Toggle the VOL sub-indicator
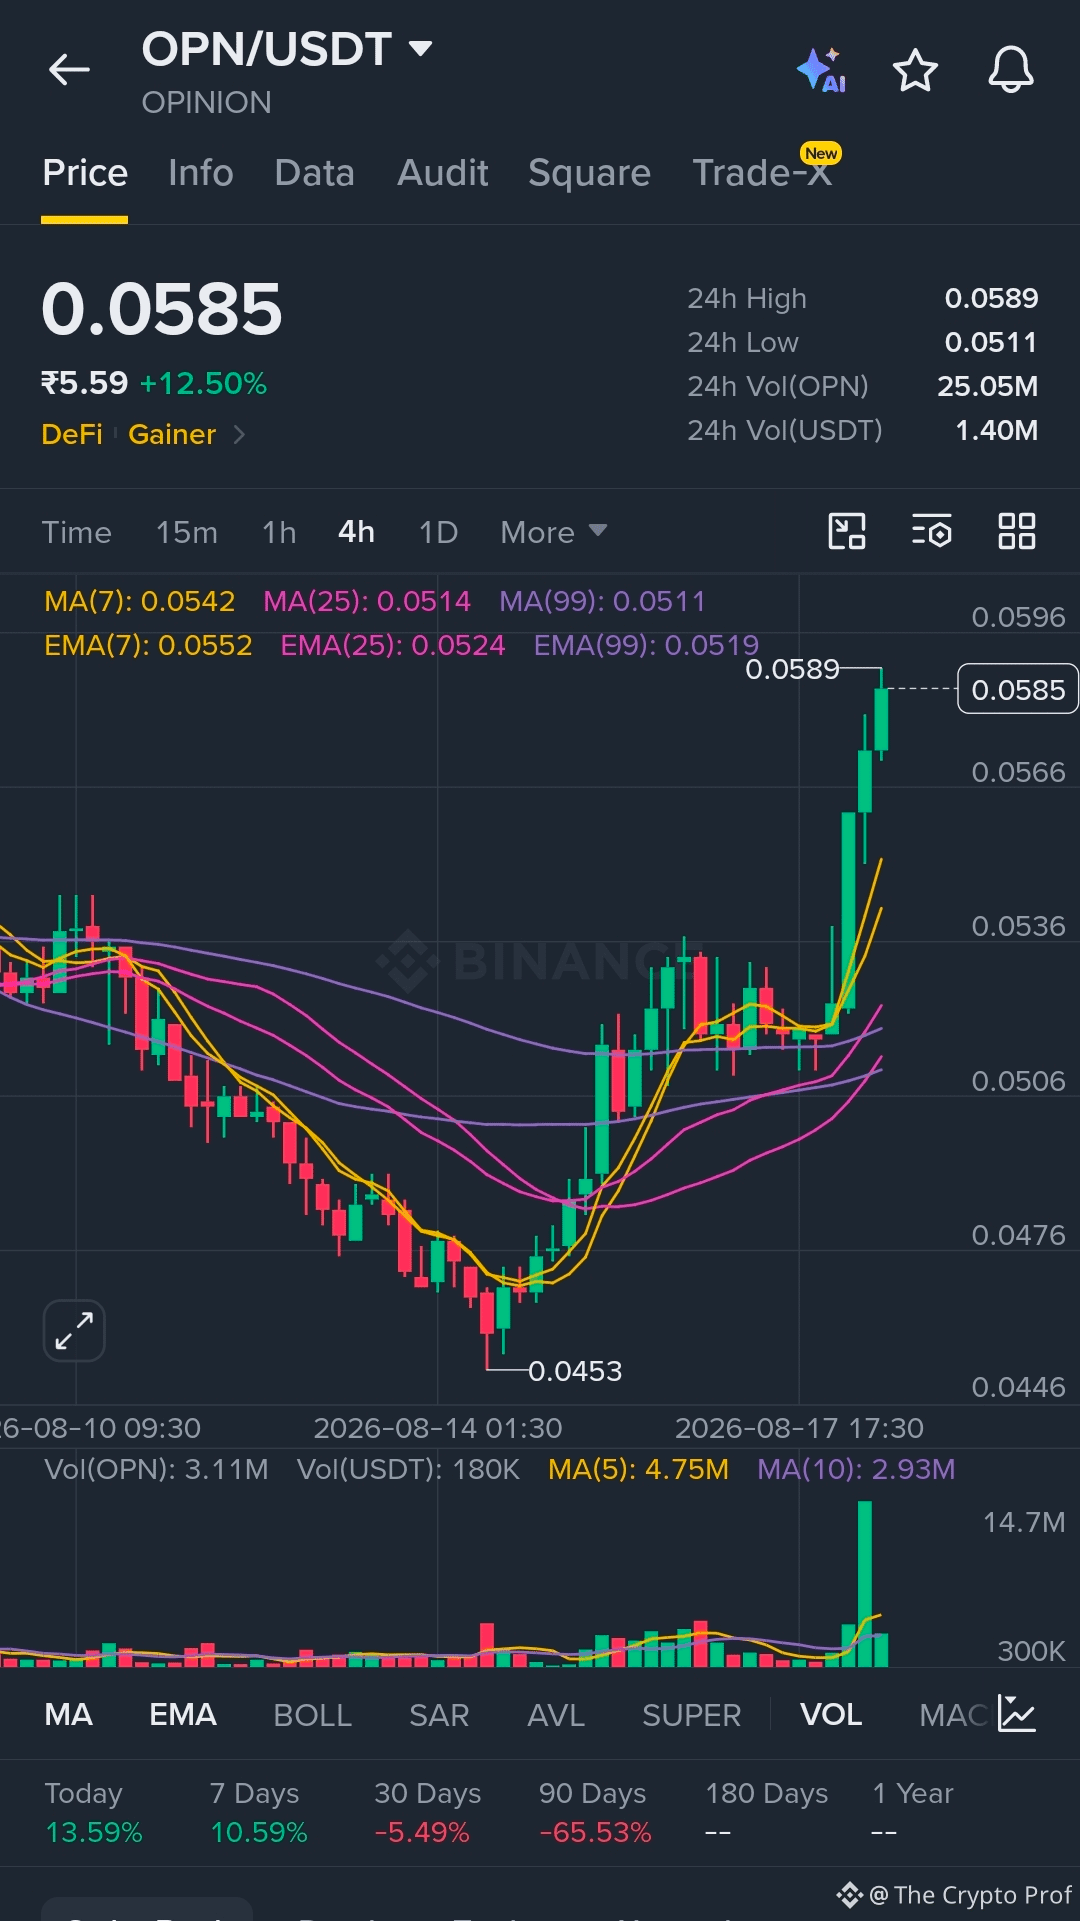1080x1921 pixels. (831, 1714)
